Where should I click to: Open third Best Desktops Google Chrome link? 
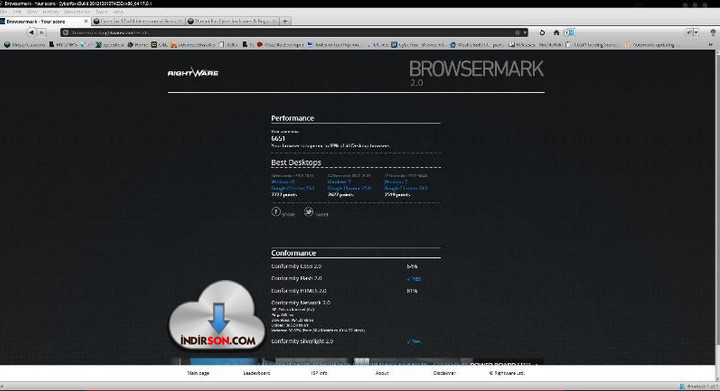[405, 188]
